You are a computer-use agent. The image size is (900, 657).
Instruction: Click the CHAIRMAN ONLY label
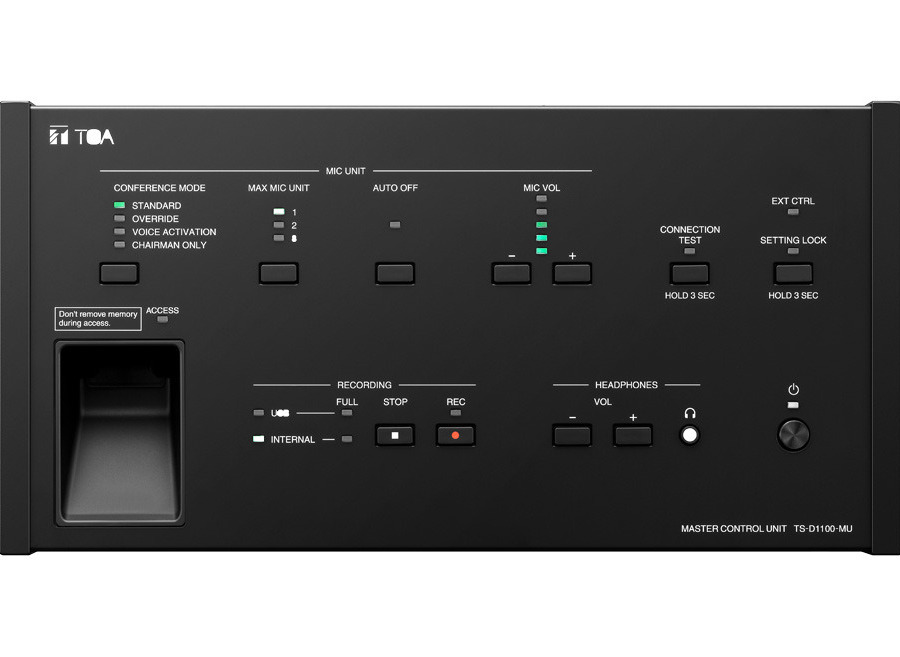coord(169,245)
